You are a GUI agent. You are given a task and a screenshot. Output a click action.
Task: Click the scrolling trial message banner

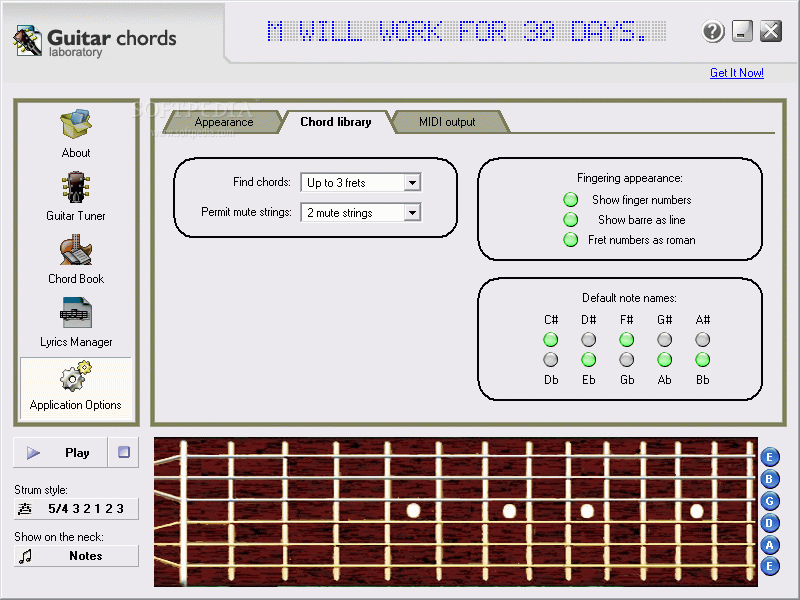pyautogui.click(x=466, y=31)
